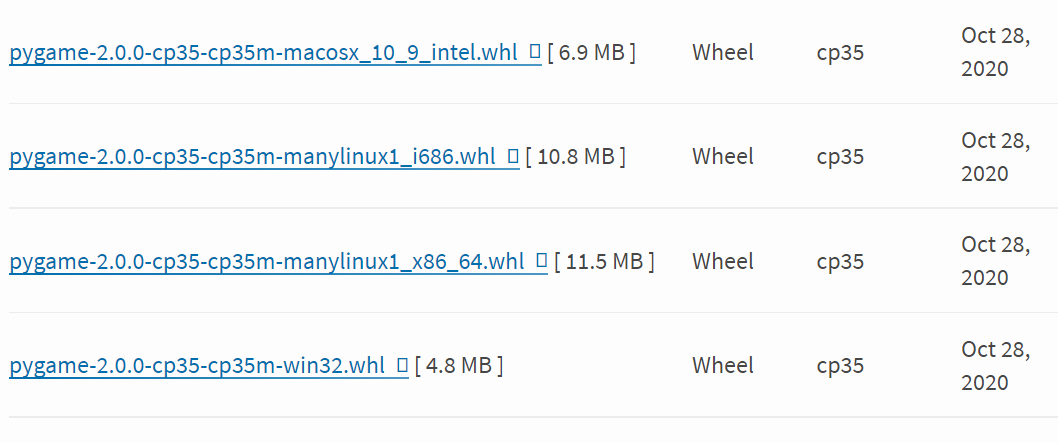Click cp35 in the manylinux1_x86_64 row

(x=840, y=261)
